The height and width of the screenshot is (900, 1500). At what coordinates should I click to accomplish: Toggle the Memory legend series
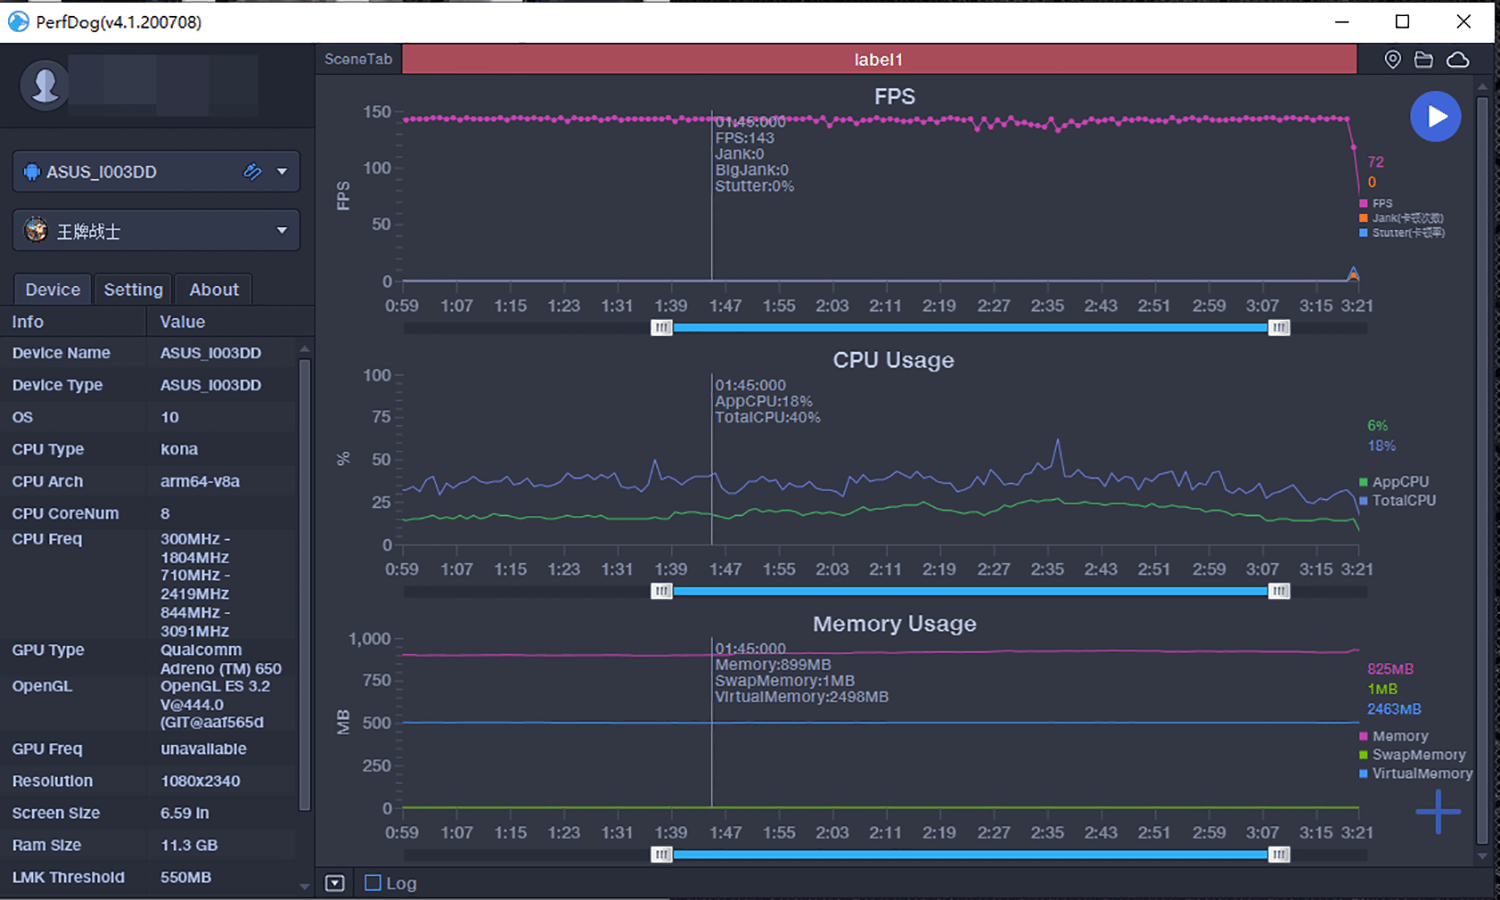1394,736
